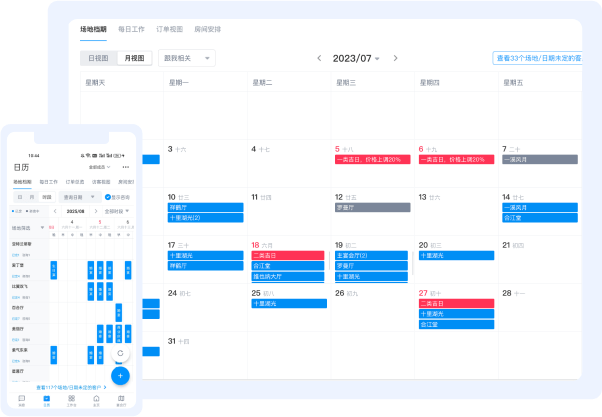Image resolution: width=602 pixels, height=417 pixels.
Task: Open the 每日工作 tab
Action: click(131, 30)
